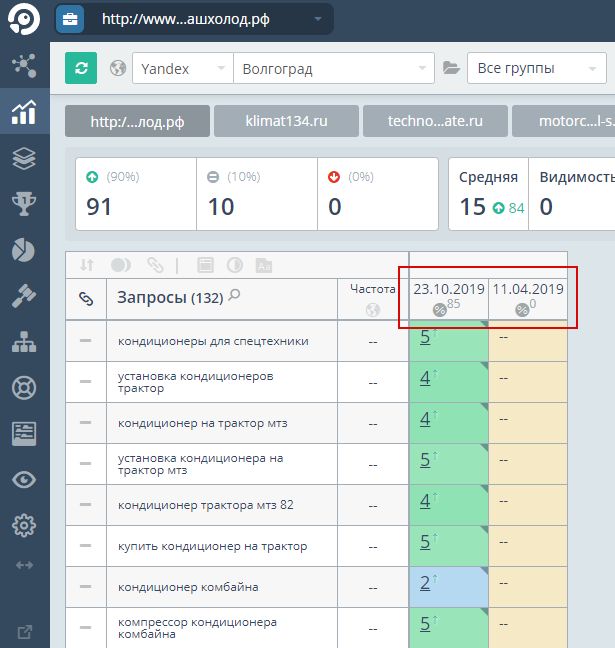Open the pie chart sidebar section

(24, 250)
